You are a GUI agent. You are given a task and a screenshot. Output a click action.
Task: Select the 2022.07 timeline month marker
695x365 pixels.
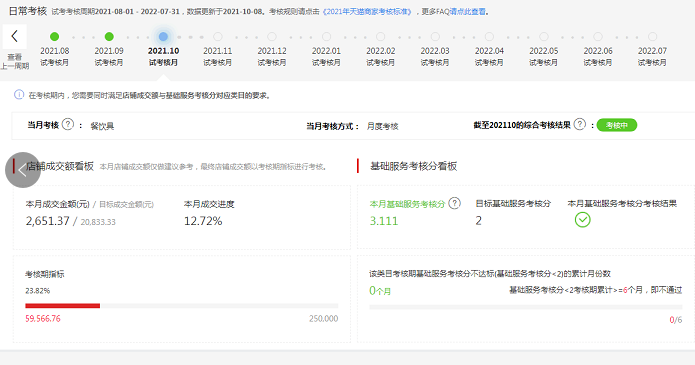coord(652,37)
